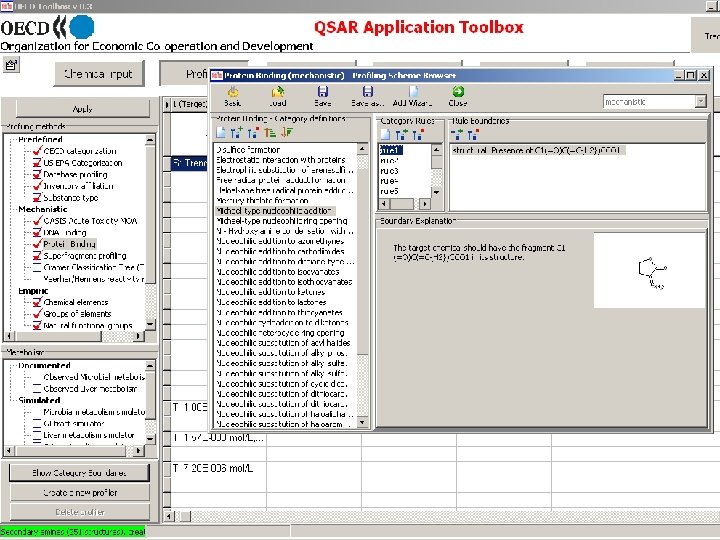Click the Apply button

(x=83, y=109)
